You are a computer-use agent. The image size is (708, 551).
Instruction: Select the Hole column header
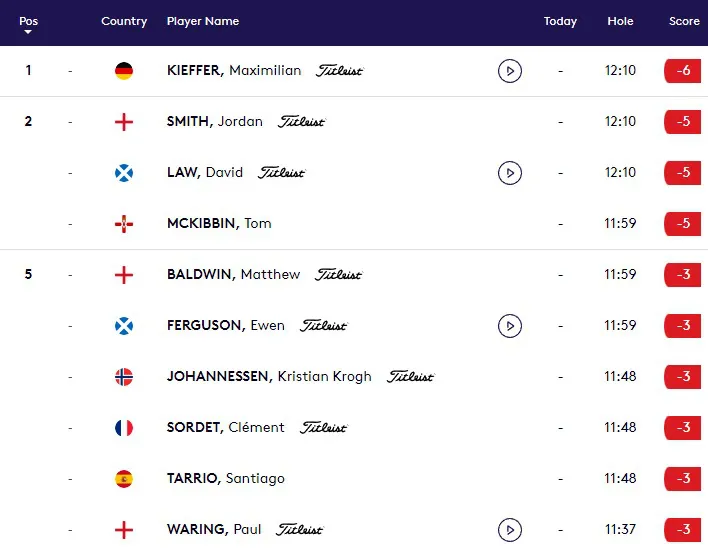[620, 21]
